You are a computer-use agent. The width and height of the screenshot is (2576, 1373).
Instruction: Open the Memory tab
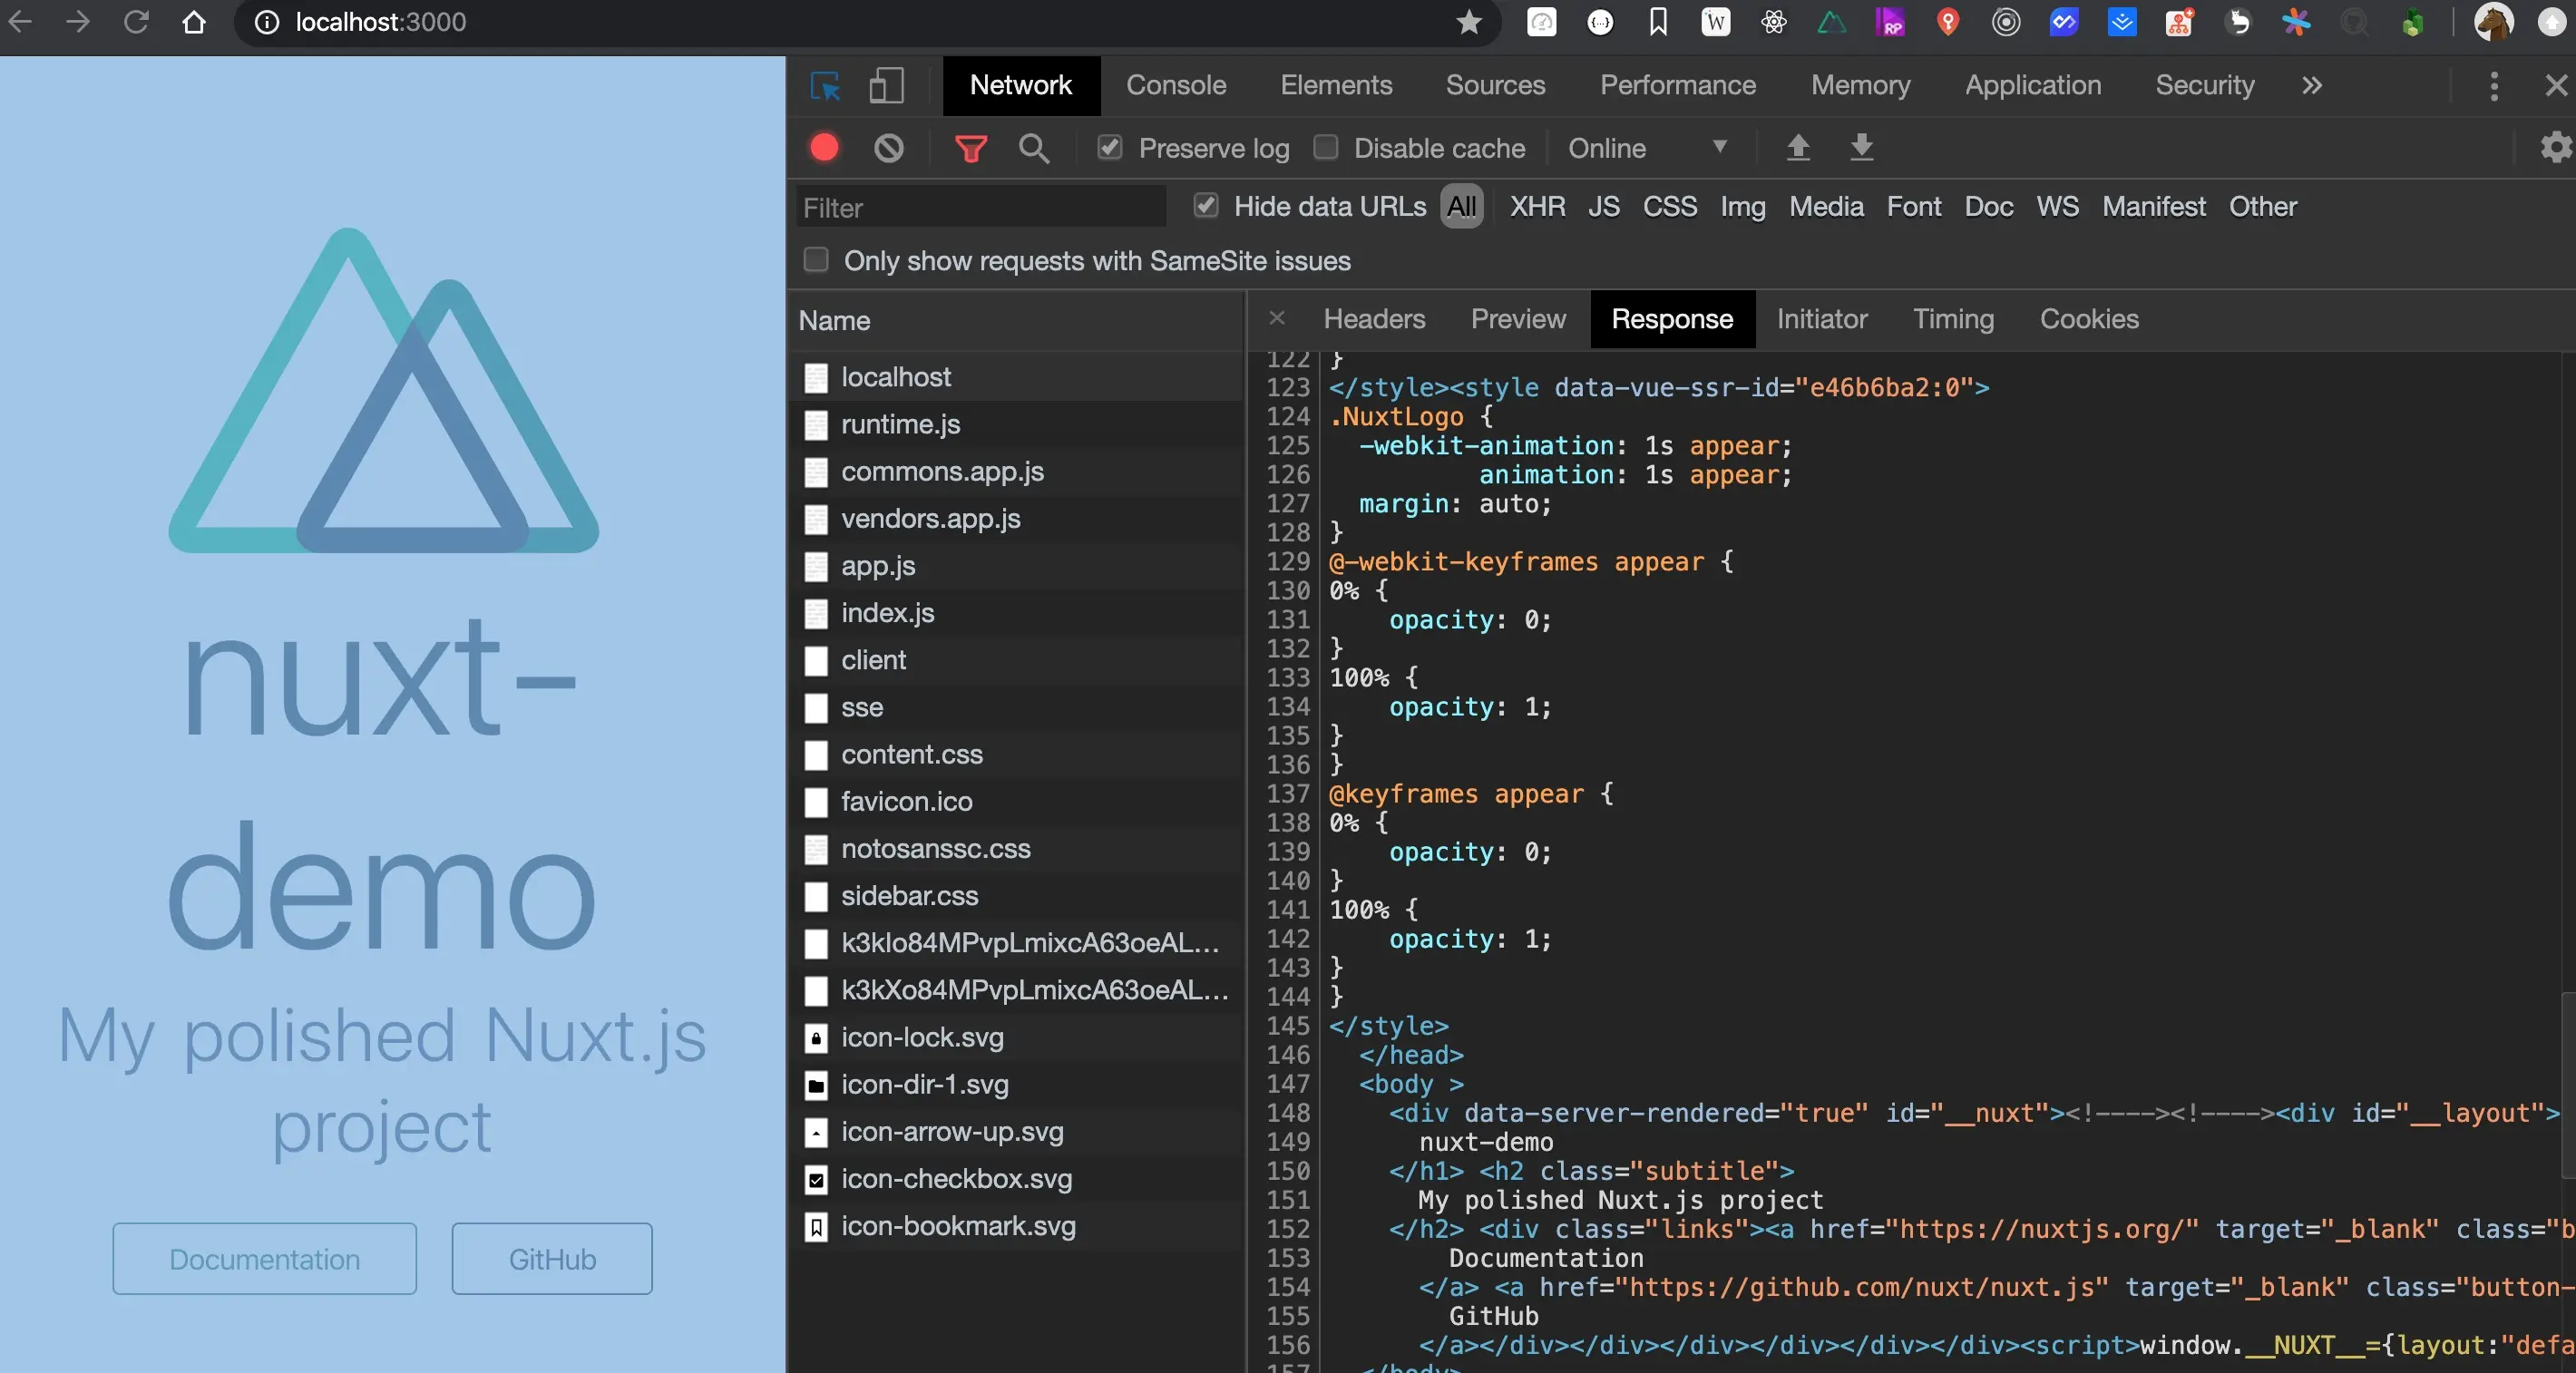coord(1860,86)
